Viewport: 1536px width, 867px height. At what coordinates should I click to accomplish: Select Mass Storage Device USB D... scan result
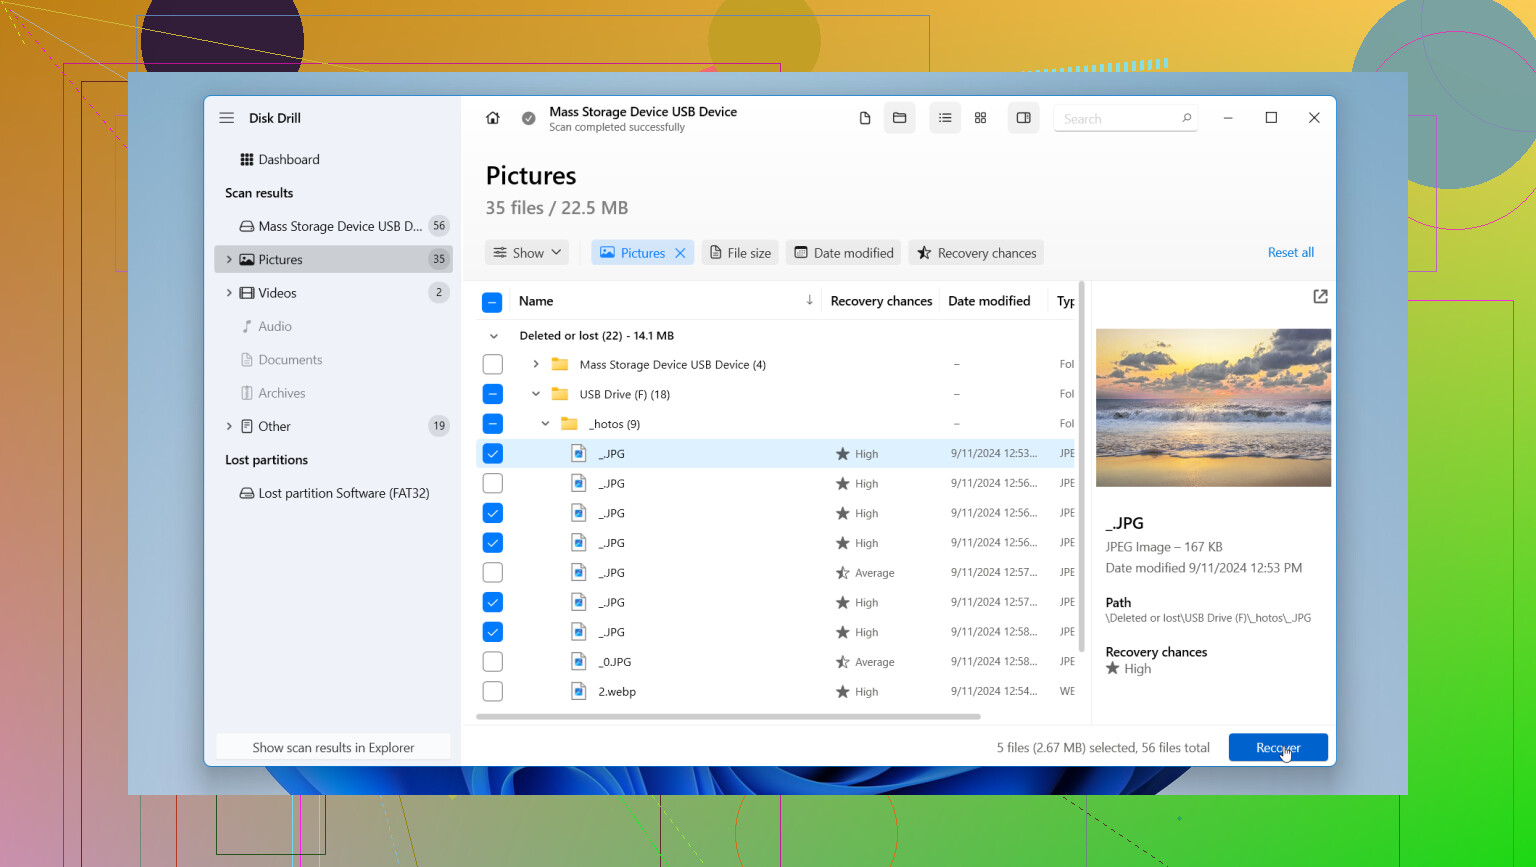point(333,226)
